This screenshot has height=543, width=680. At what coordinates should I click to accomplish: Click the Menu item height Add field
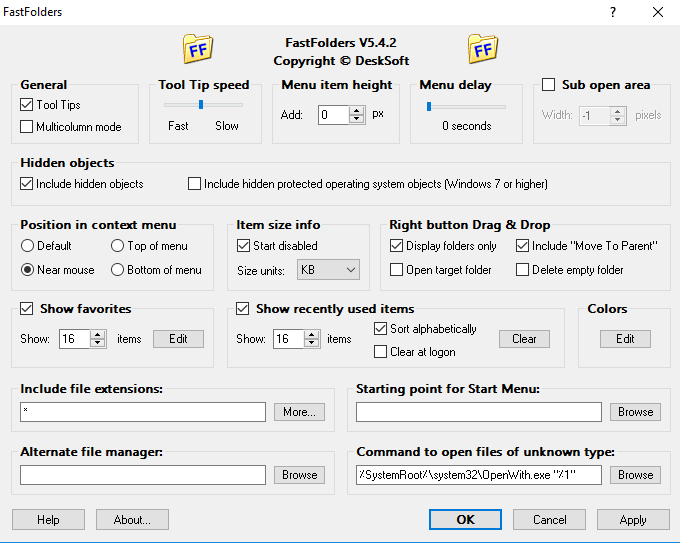click(x=333, y=115)
